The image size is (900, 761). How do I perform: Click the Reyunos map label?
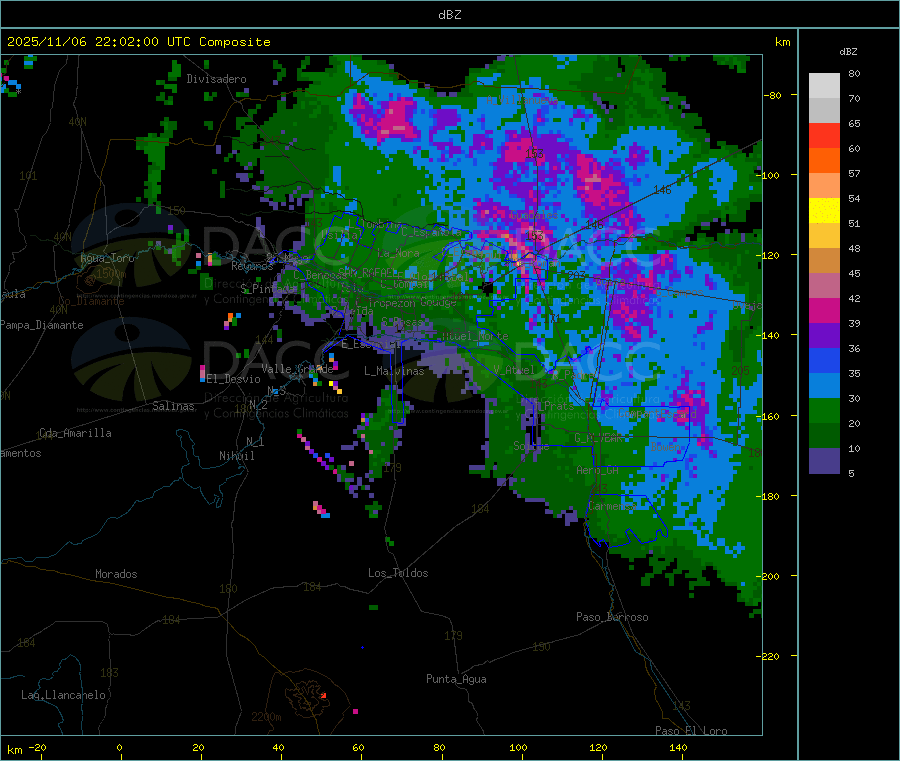click(x=252, y=266)
